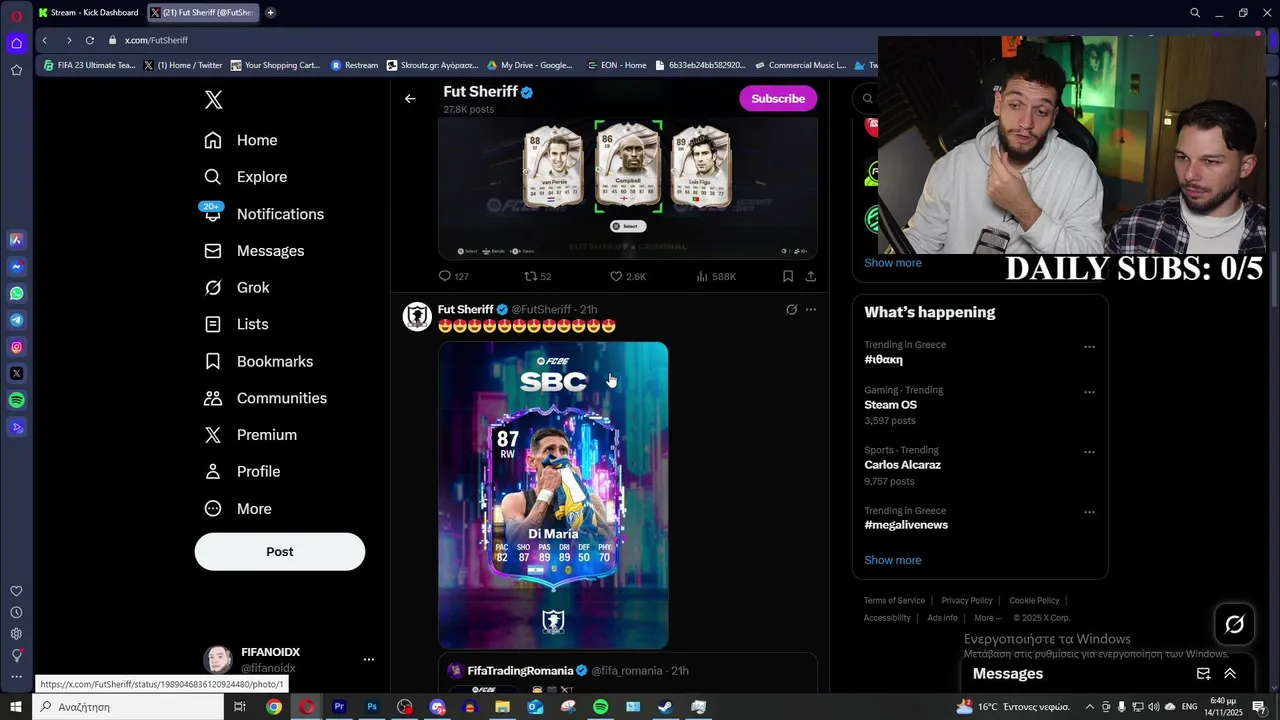The width and height of the screenshot is (1280, 720).
Task: Open Communities page
Action: click(x=265, y=398)
